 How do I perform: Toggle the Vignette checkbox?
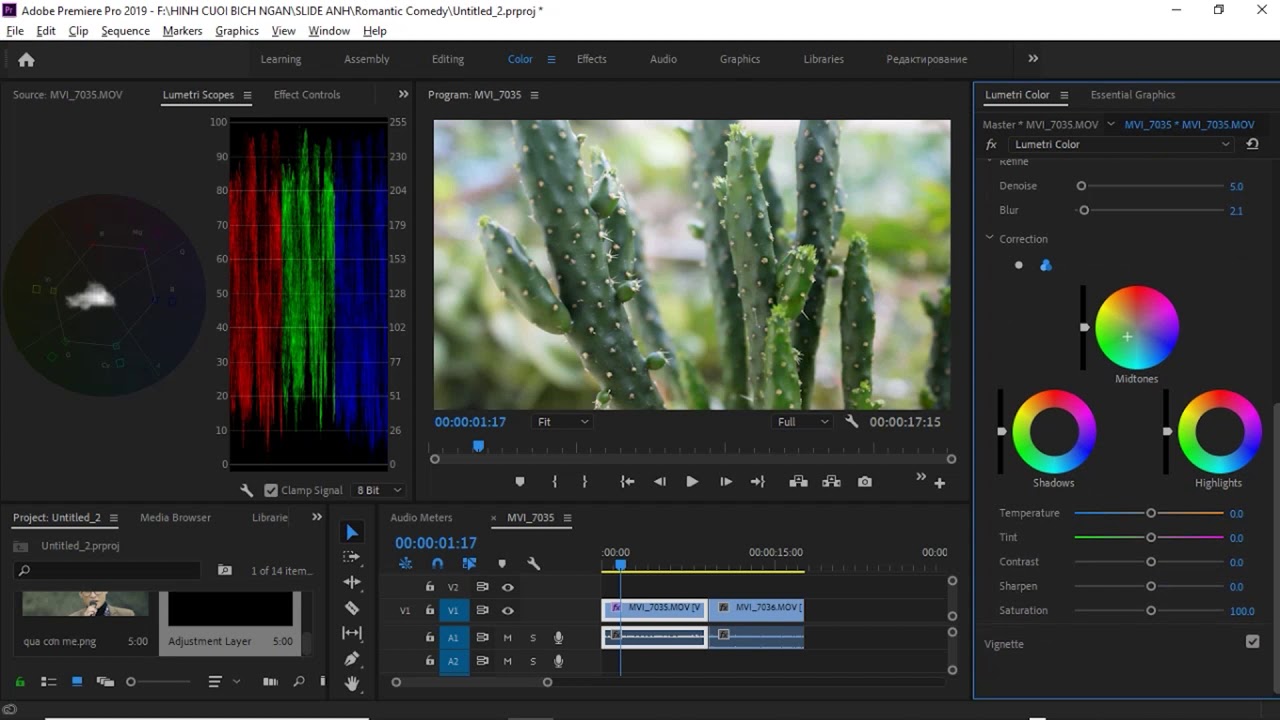[x=1252, y=642]
